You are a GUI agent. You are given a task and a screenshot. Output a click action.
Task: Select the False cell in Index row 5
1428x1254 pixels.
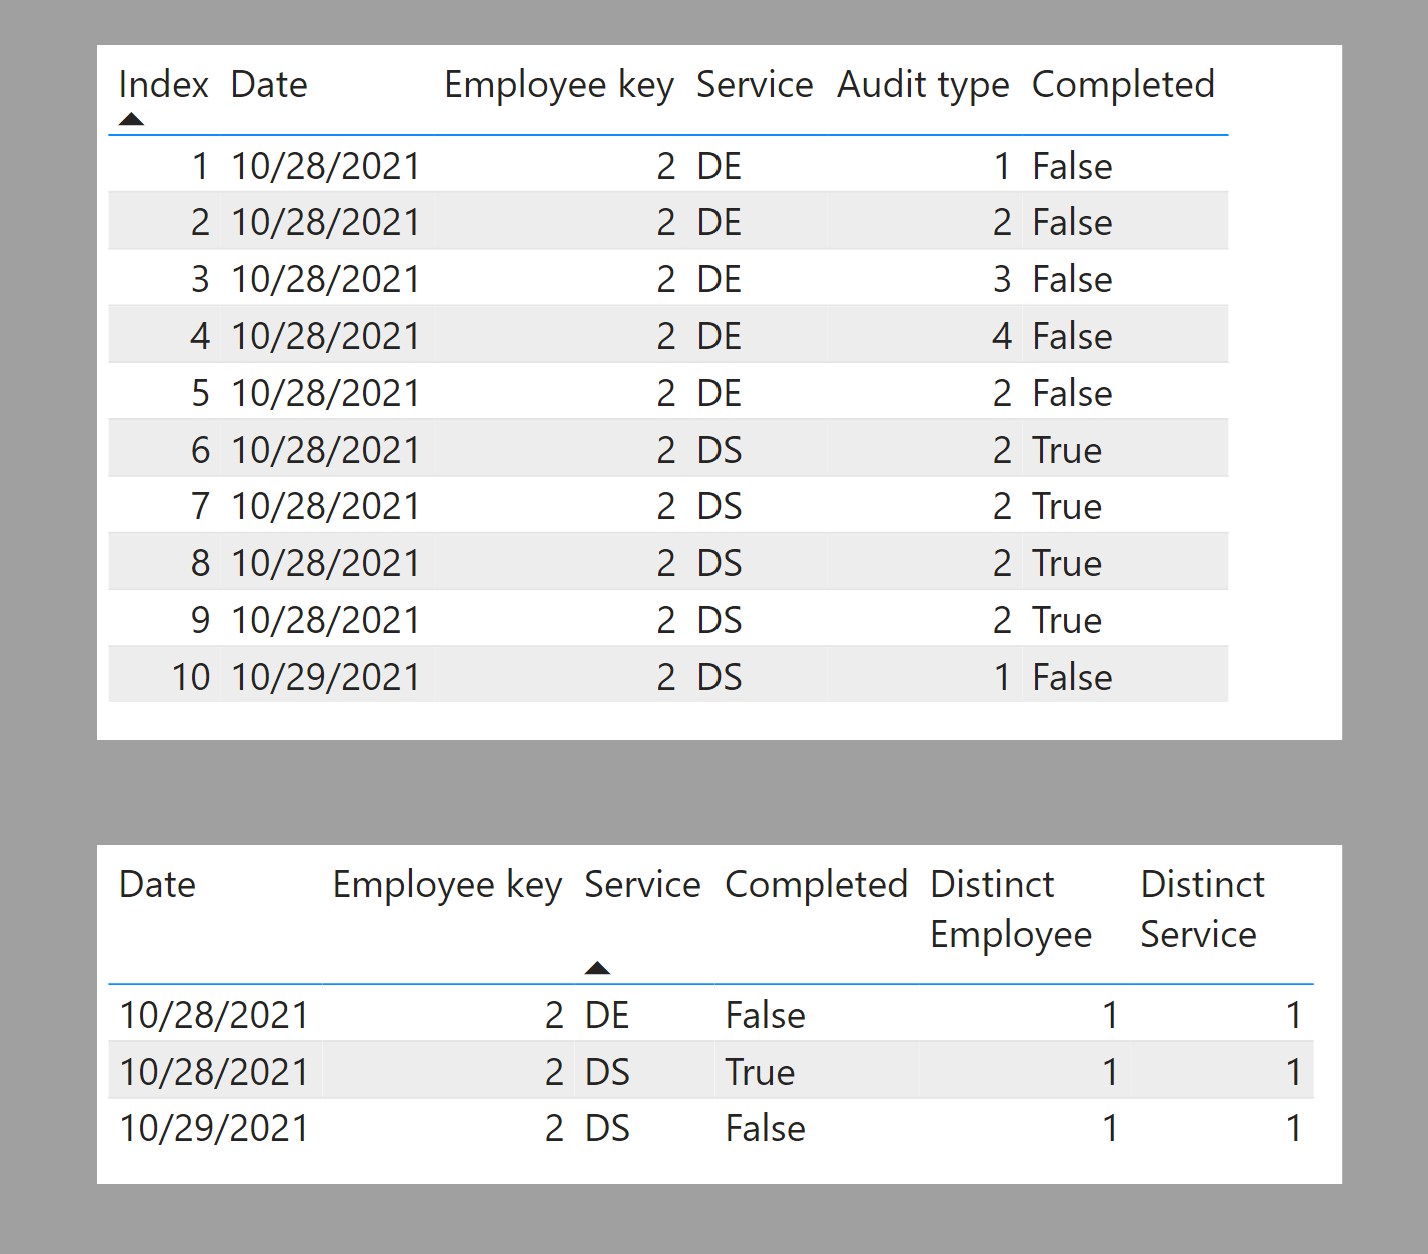[1072, 393]
